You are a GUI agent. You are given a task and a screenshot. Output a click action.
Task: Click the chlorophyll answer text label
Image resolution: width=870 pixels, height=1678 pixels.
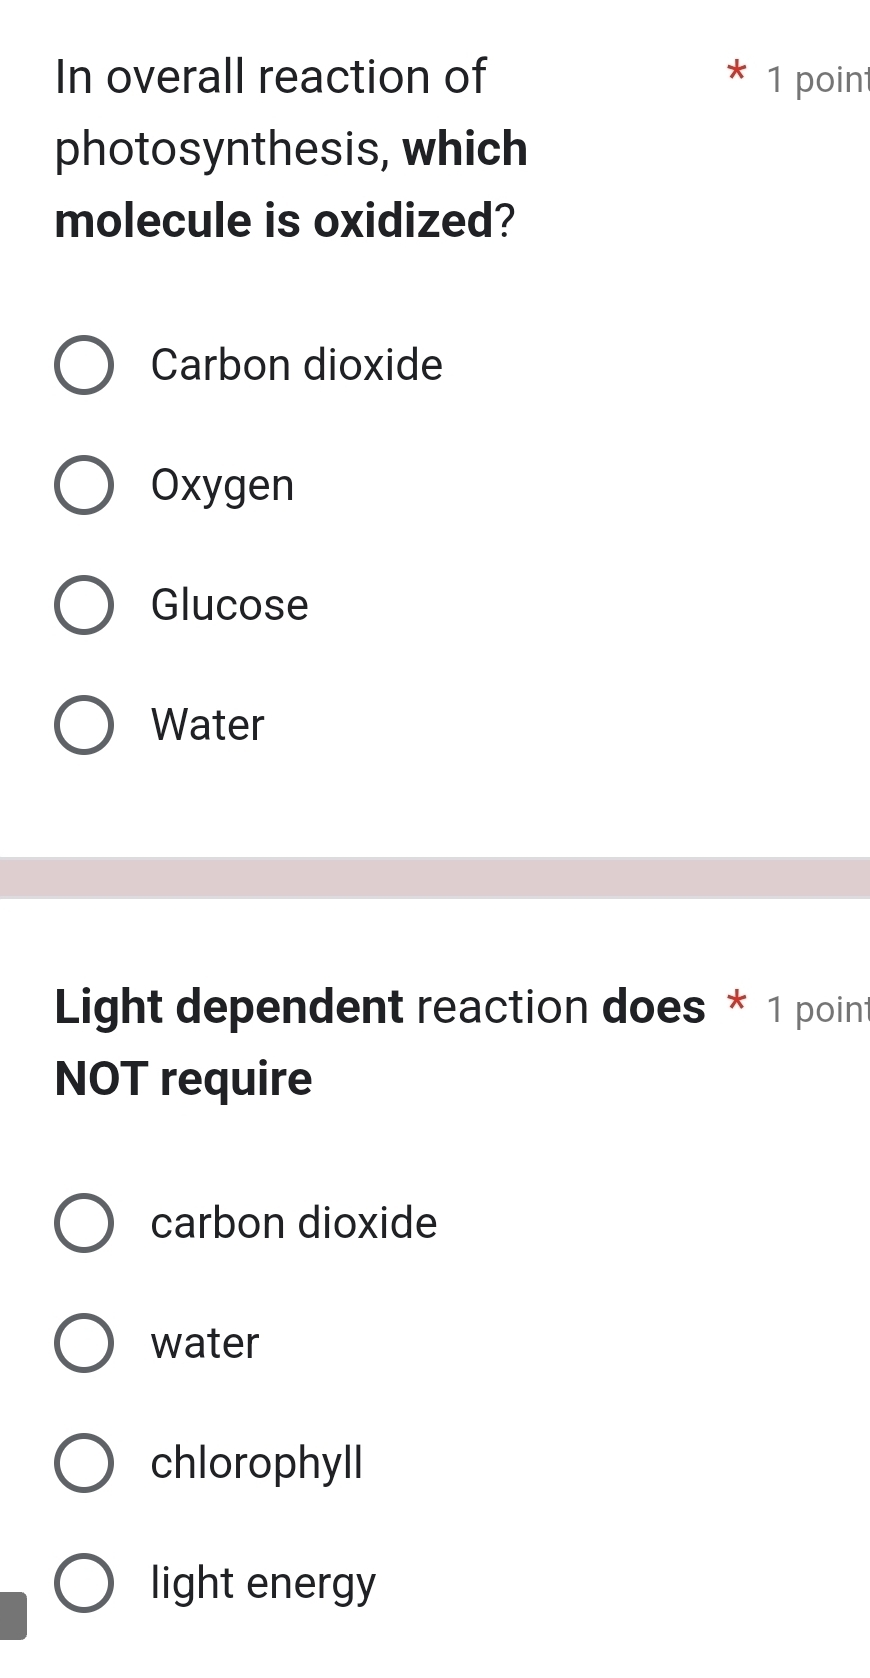257,1462
